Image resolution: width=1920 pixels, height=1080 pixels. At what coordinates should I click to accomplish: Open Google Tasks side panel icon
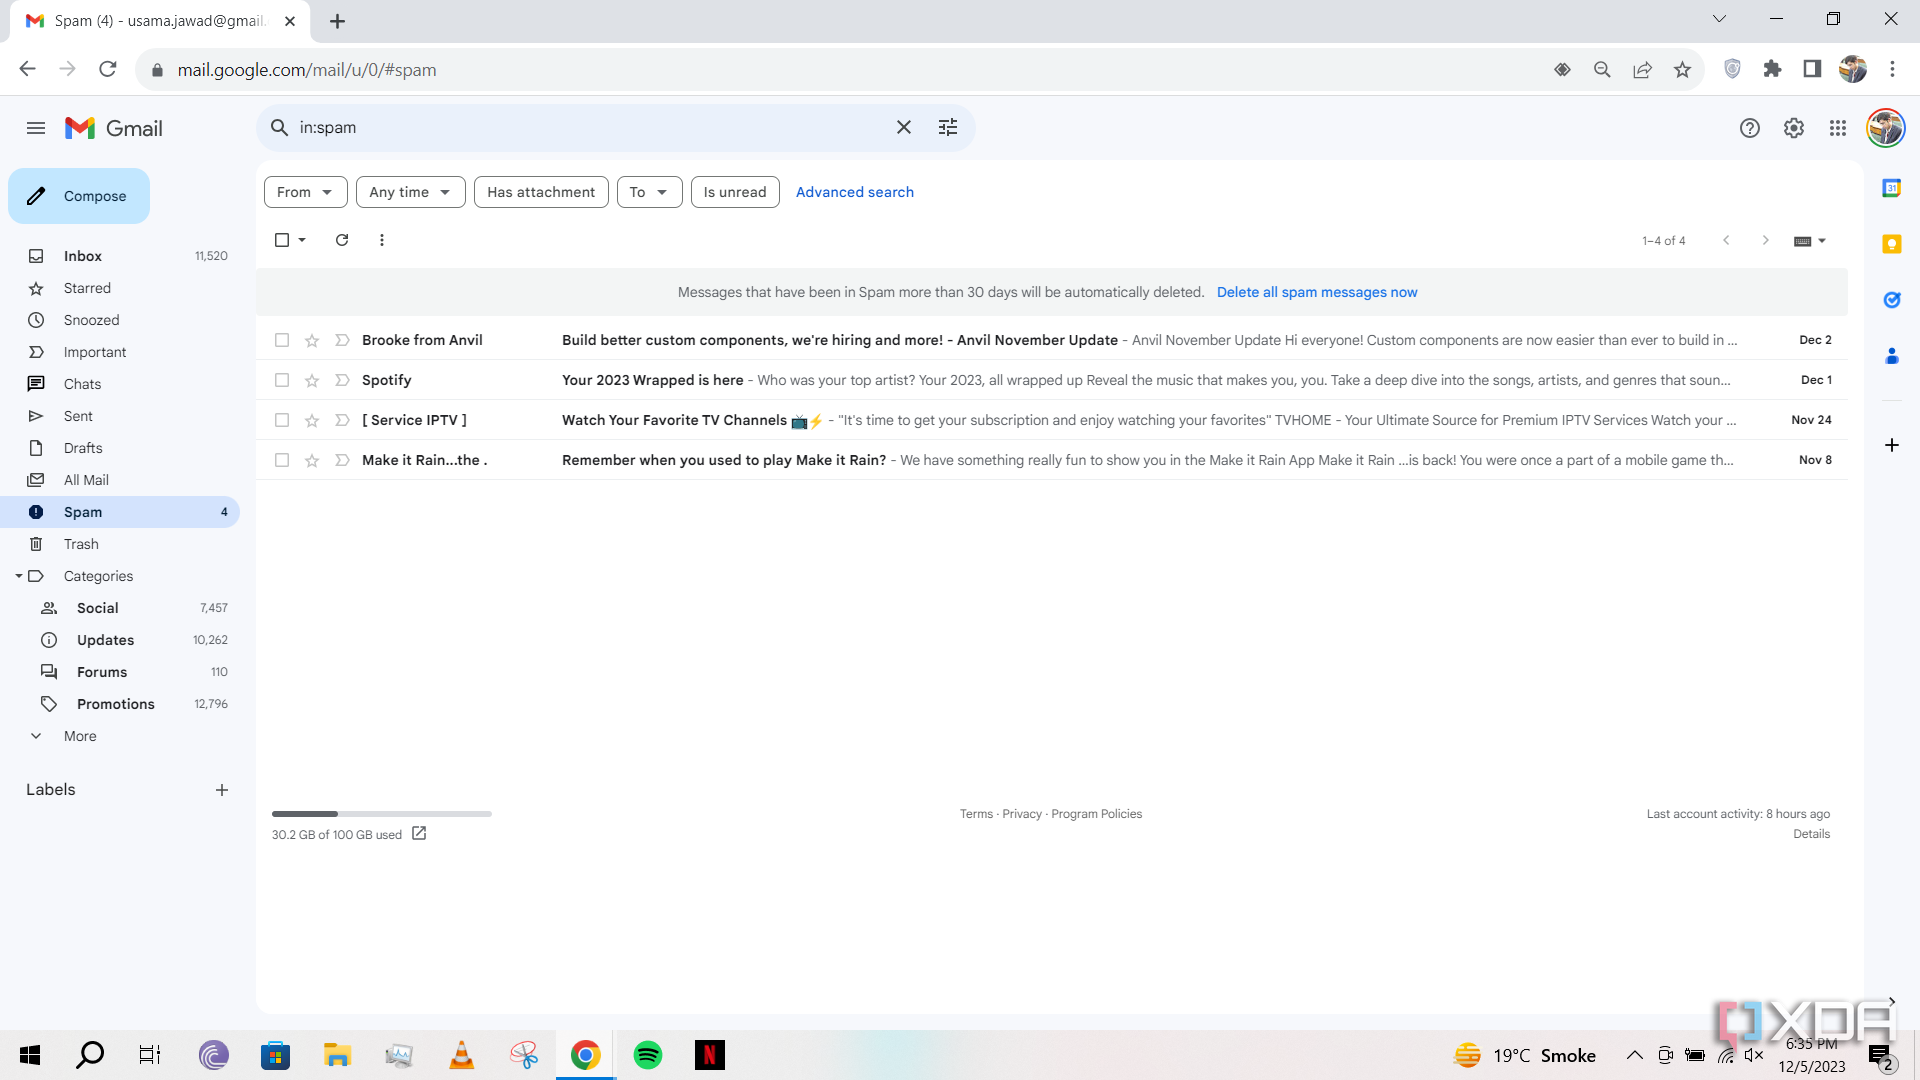coord(1892,300)
